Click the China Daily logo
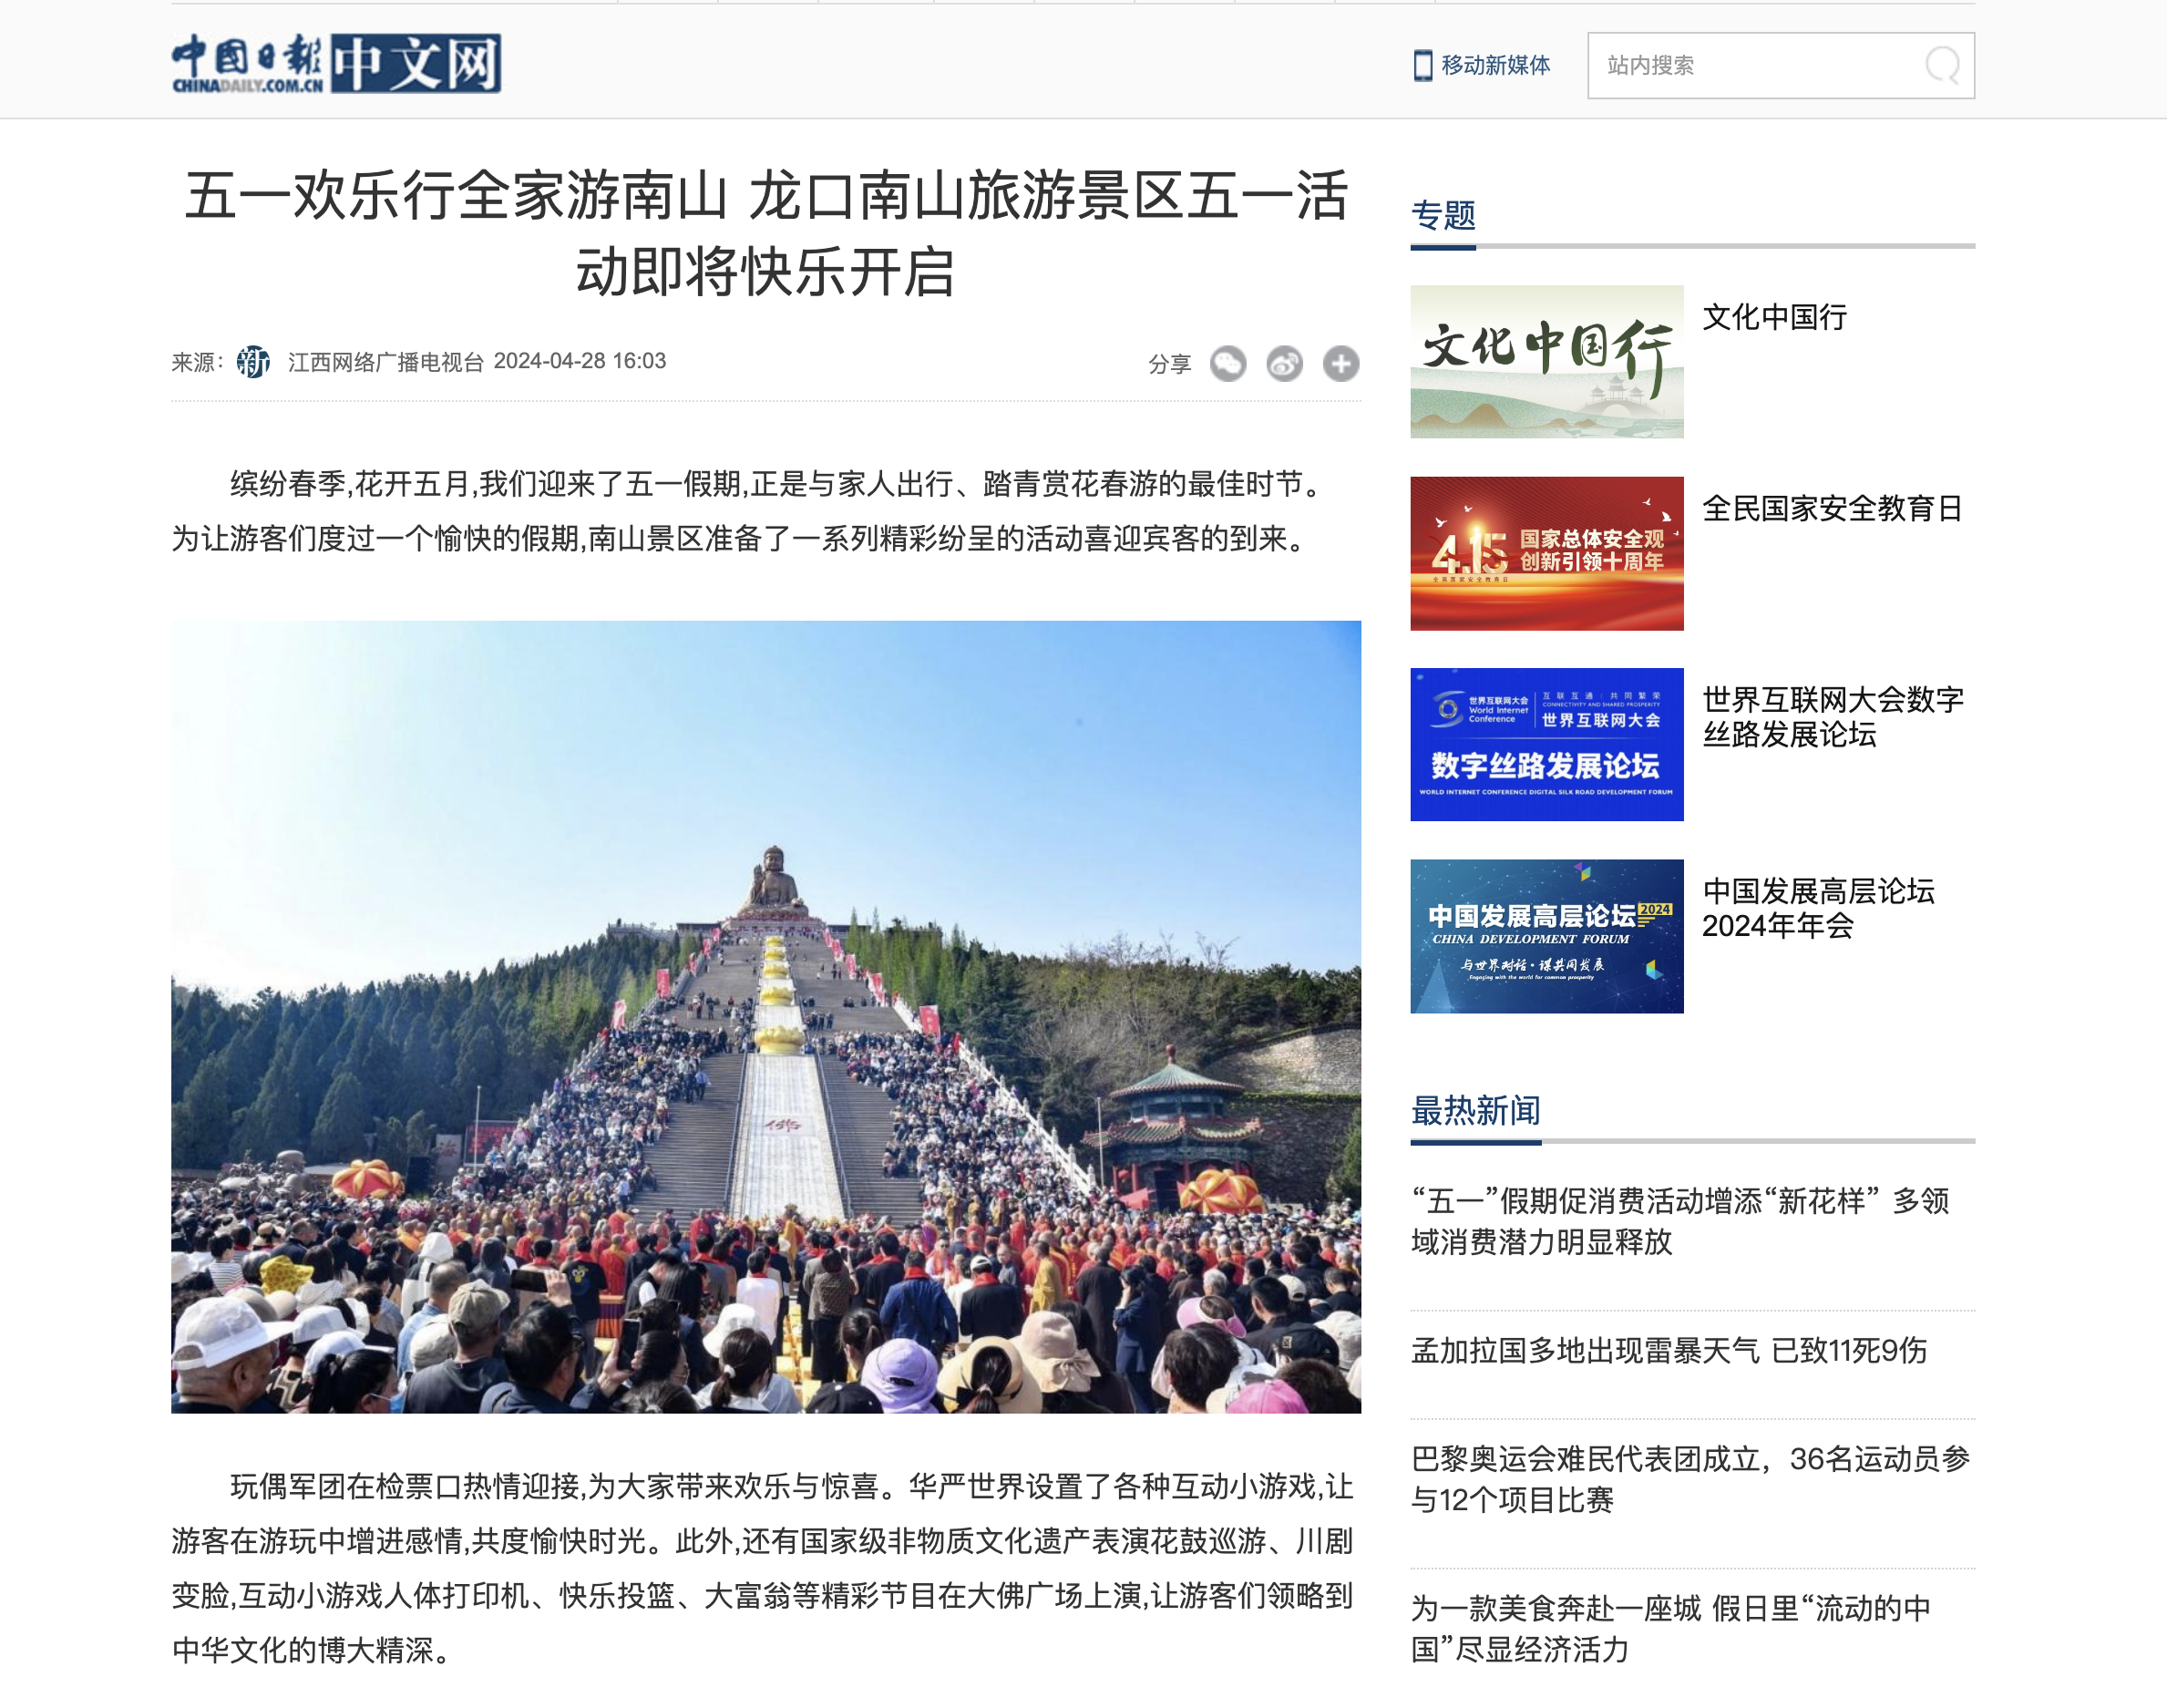Screen dimensions: 2167x1708 pyautogui.click(x=336, y=64)
